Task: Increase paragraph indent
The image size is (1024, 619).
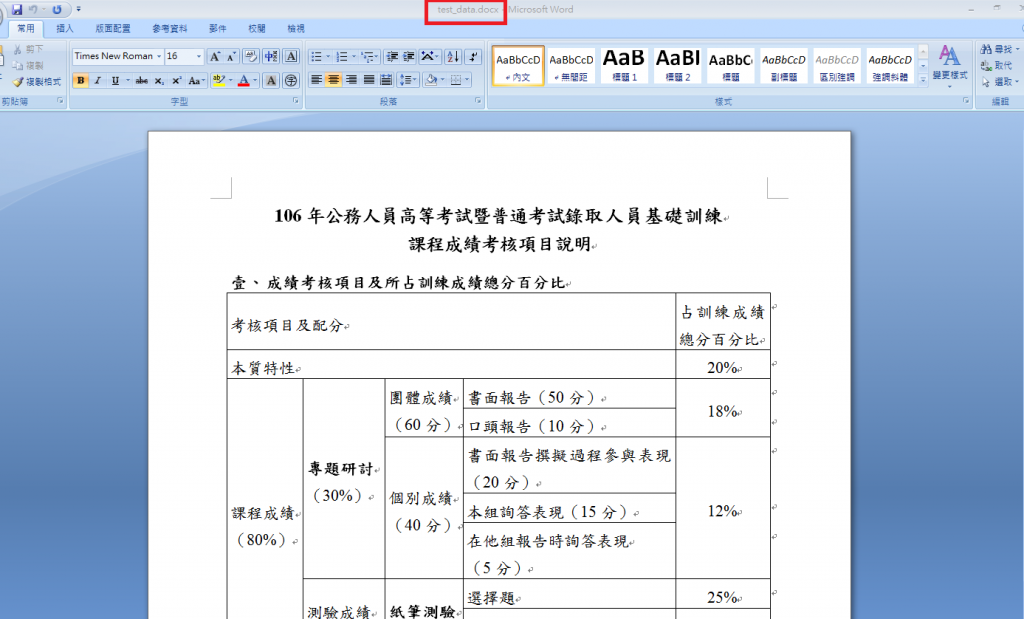Action: click(409, 57)
